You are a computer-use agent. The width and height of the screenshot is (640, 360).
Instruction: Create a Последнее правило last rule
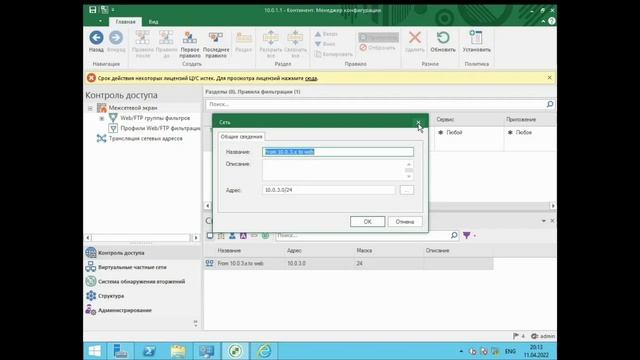point(216,44)
